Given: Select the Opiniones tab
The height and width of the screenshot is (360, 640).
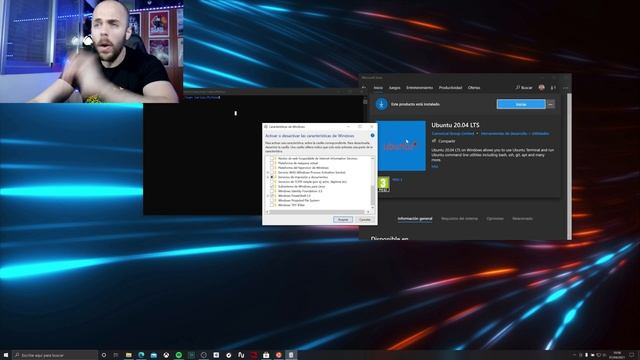Looking at the screenshot, I should pyautogui.click(x=495, y=219).
